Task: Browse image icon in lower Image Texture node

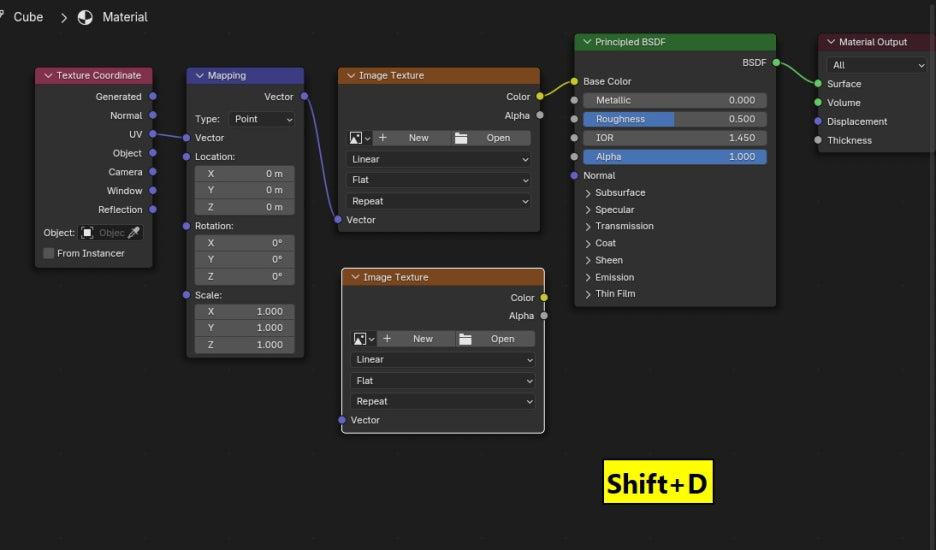Action: 364,339
